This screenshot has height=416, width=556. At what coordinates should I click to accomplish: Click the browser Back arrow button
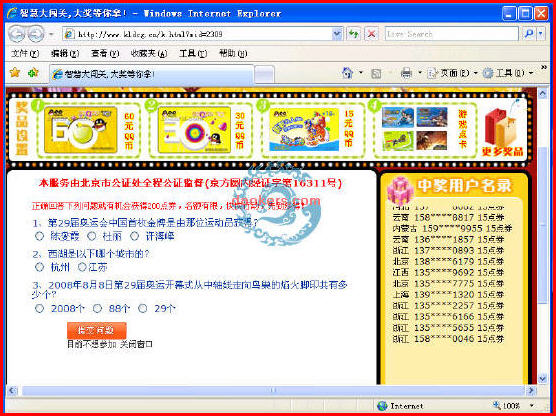pos(16,34)
